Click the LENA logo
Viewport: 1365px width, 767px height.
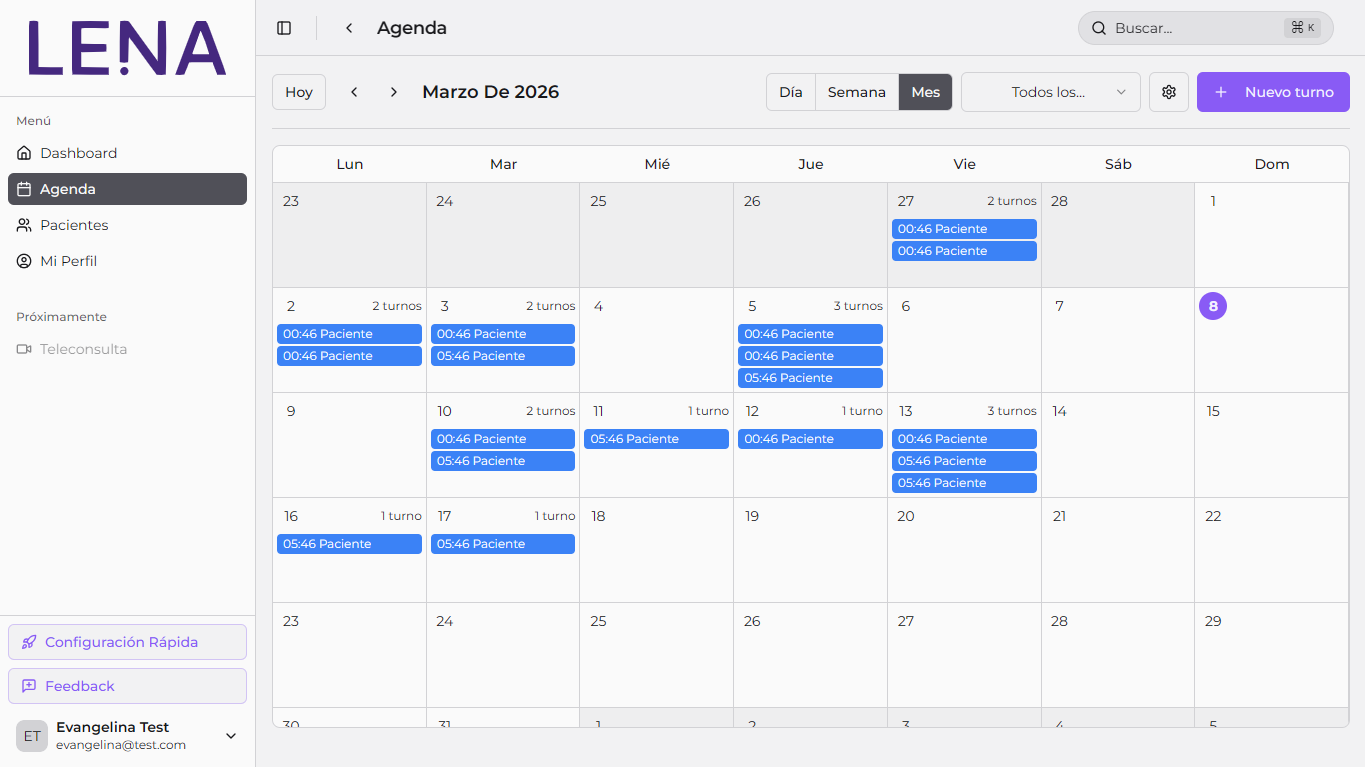127,48
